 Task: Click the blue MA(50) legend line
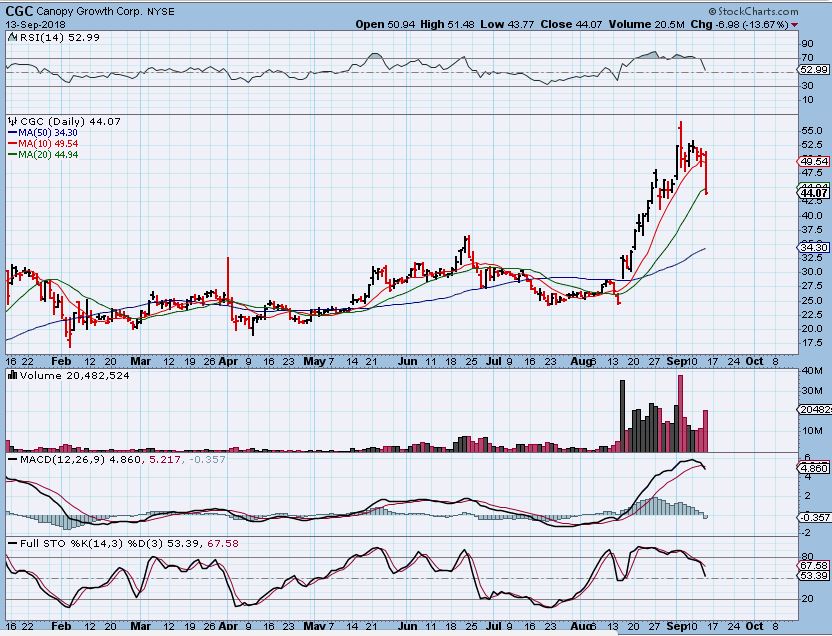click(13, 133)
